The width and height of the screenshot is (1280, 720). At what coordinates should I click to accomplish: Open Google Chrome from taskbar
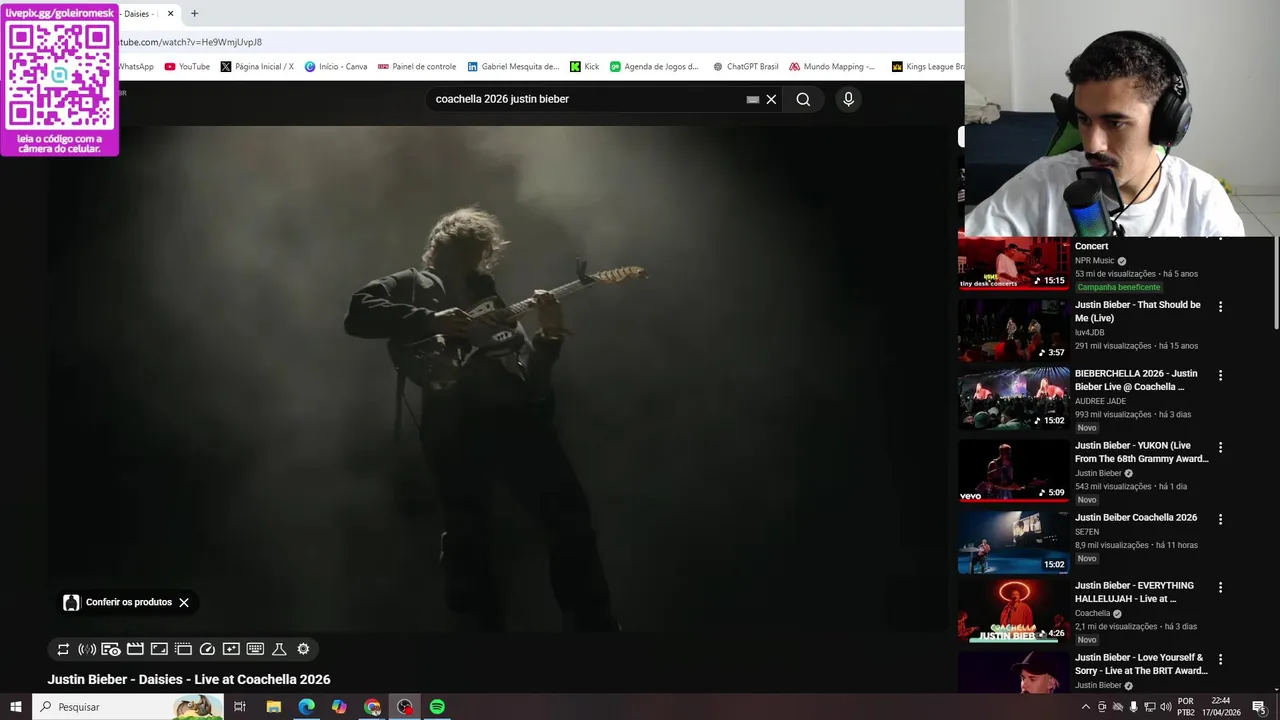click(x=372, y=707)
